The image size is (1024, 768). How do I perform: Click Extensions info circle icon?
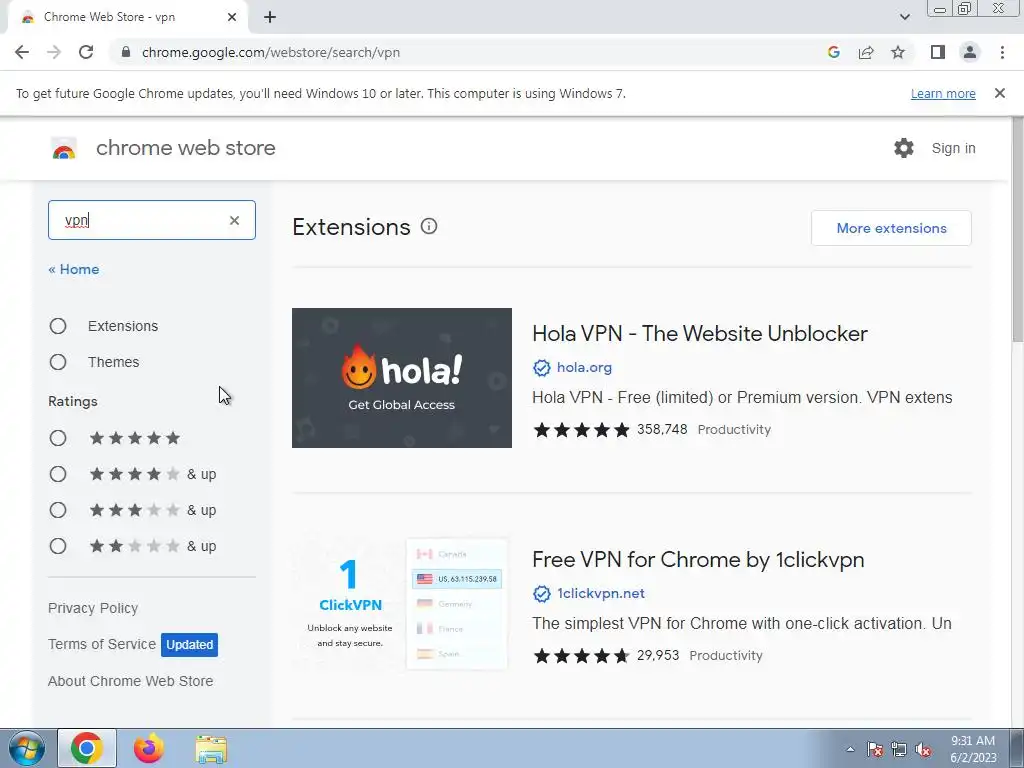(x=429, y=227)
